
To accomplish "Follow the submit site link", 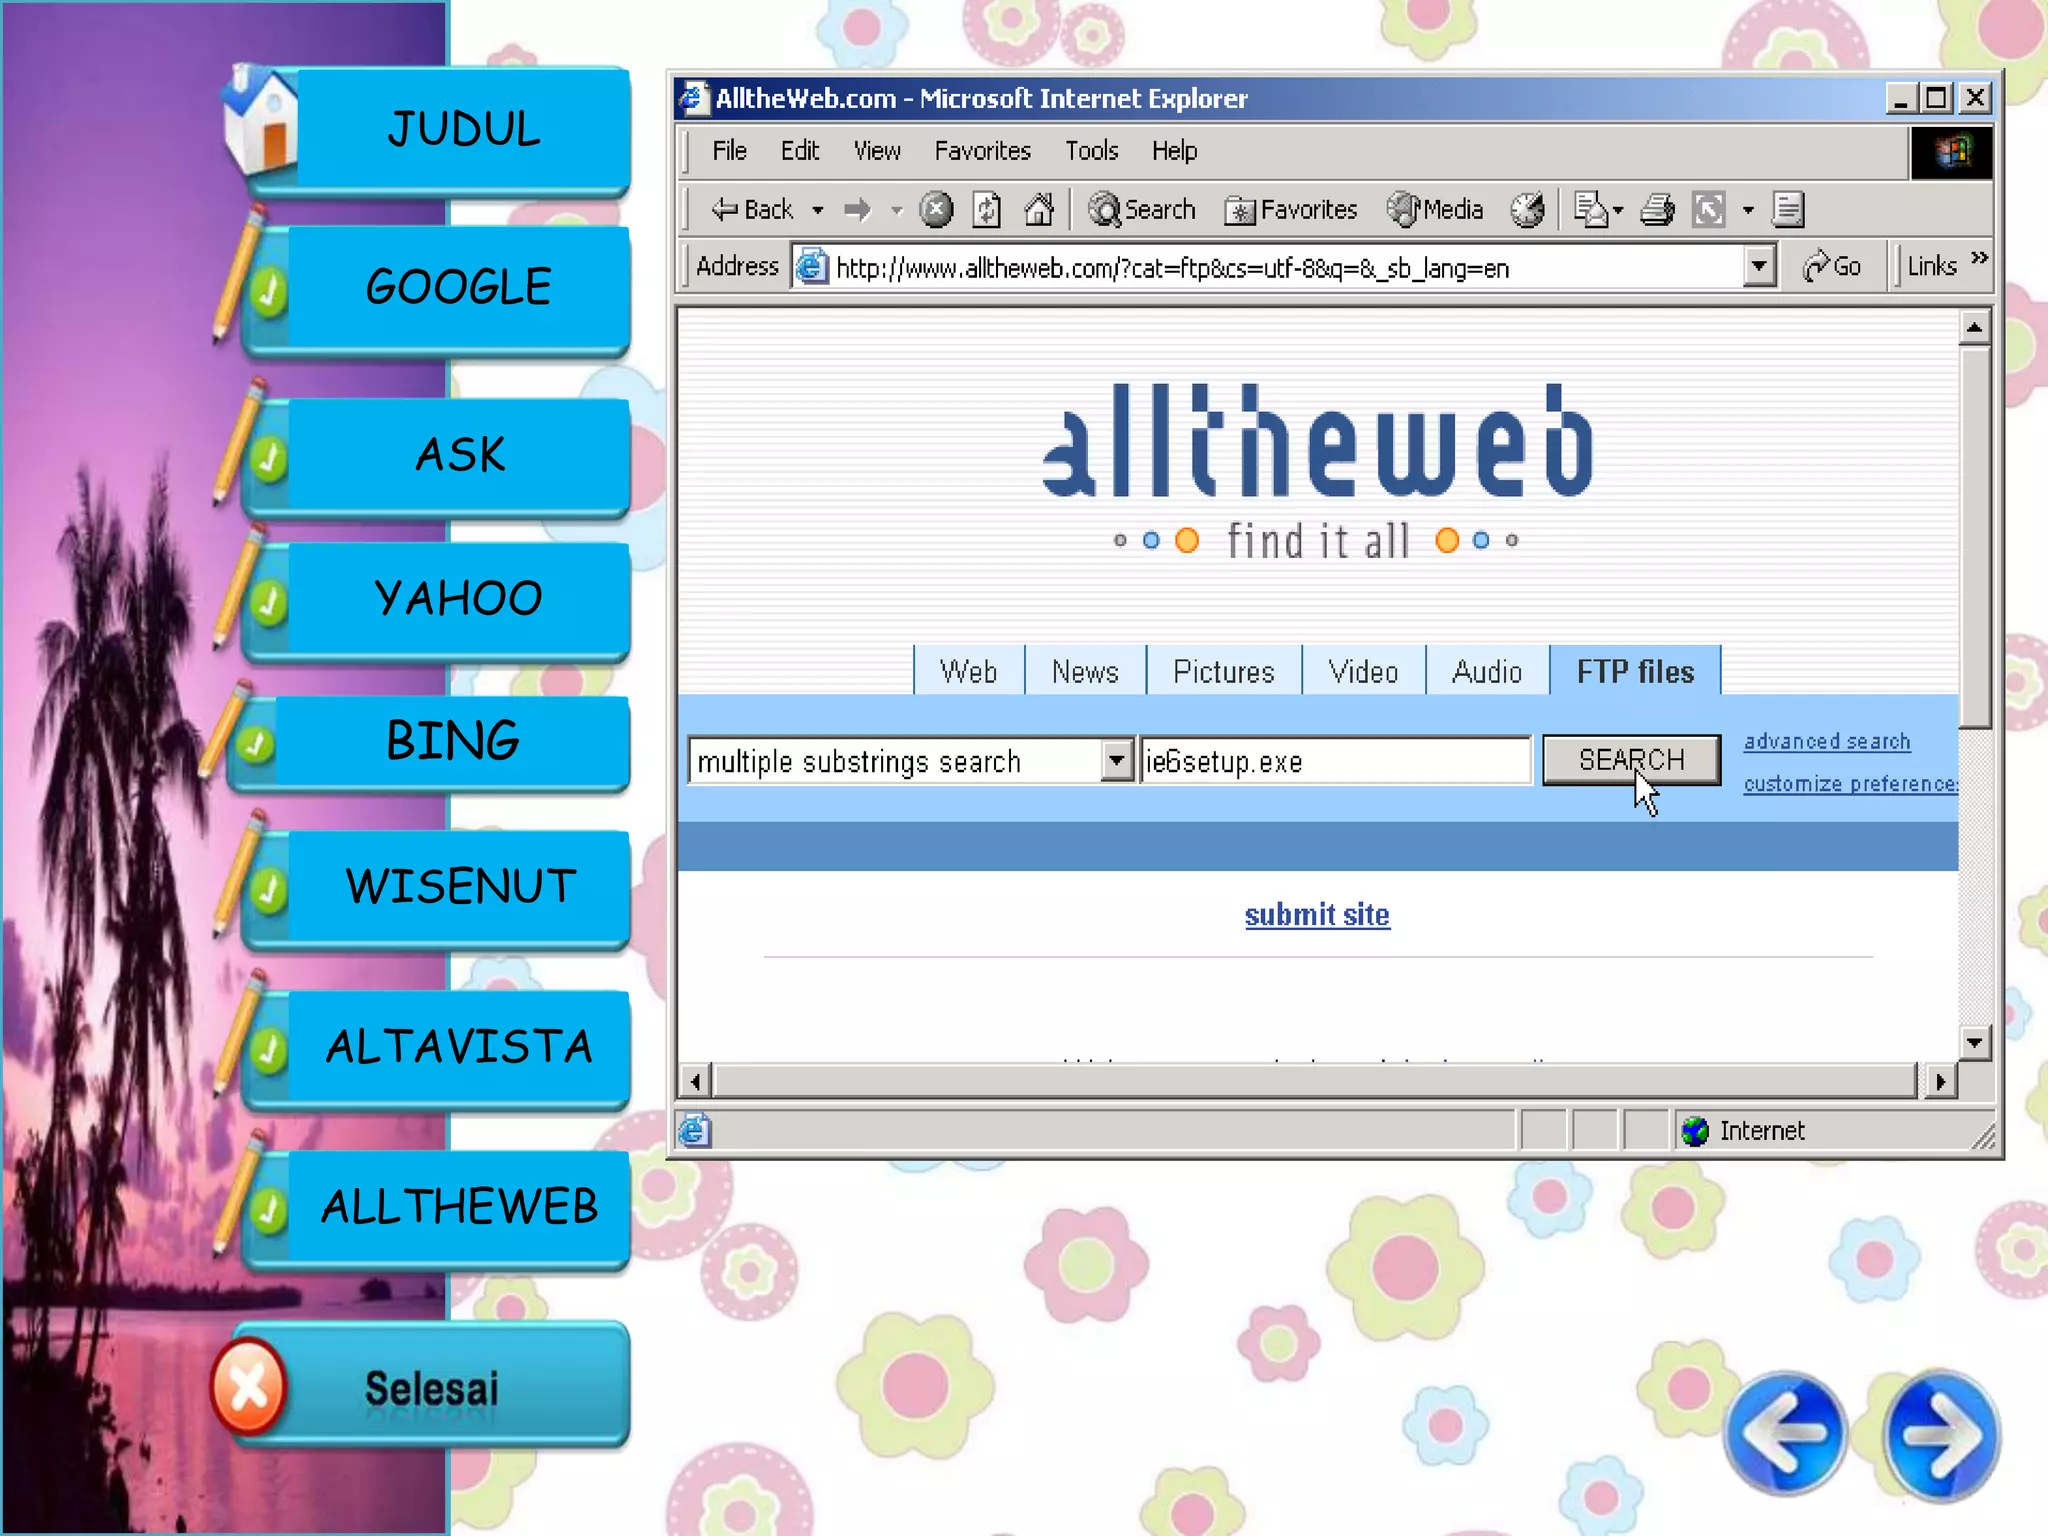I will point(1316,914).
